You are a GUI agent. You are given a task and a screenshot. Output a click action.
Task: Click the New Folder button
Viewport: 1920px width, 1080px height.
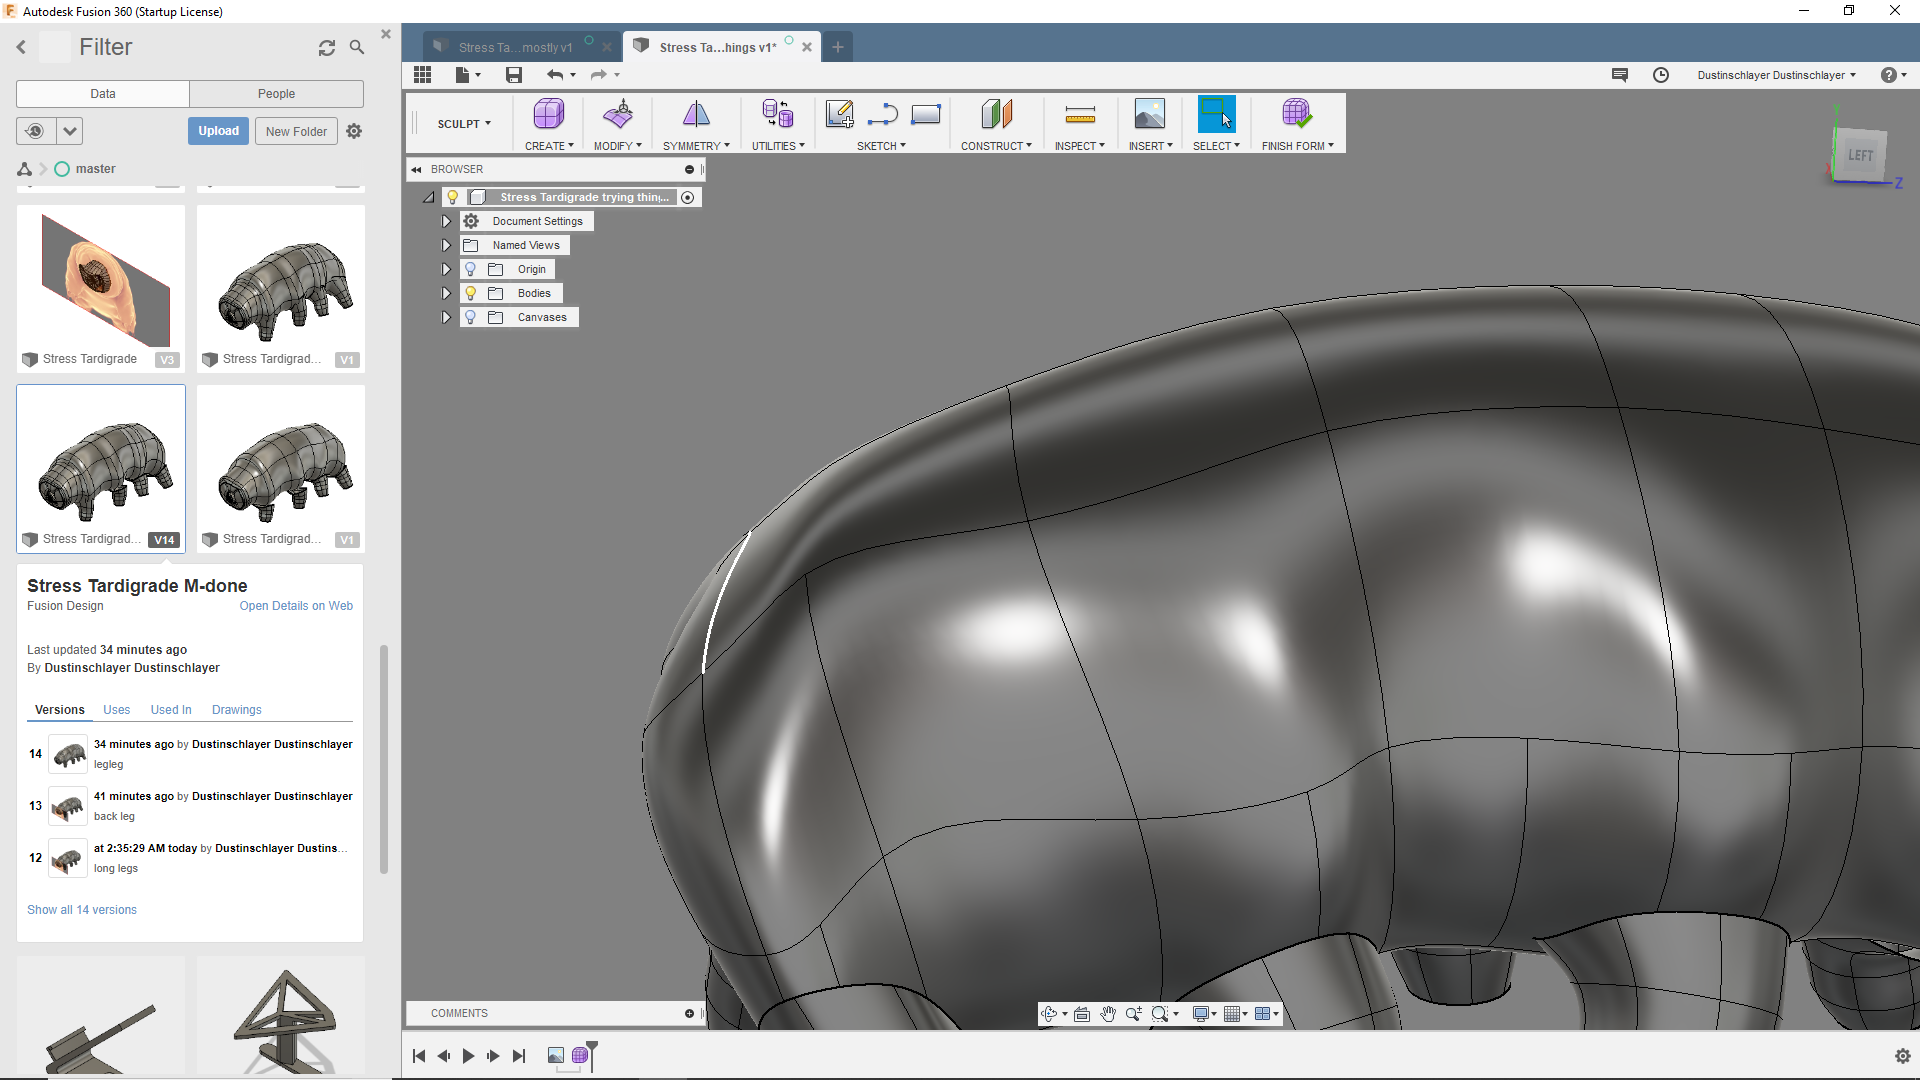click(x=296, y=131)
